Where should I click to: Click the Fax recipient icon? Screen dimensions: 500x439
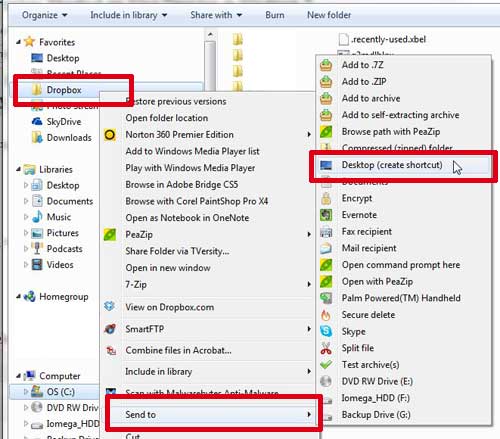click(x=326, y=232)
